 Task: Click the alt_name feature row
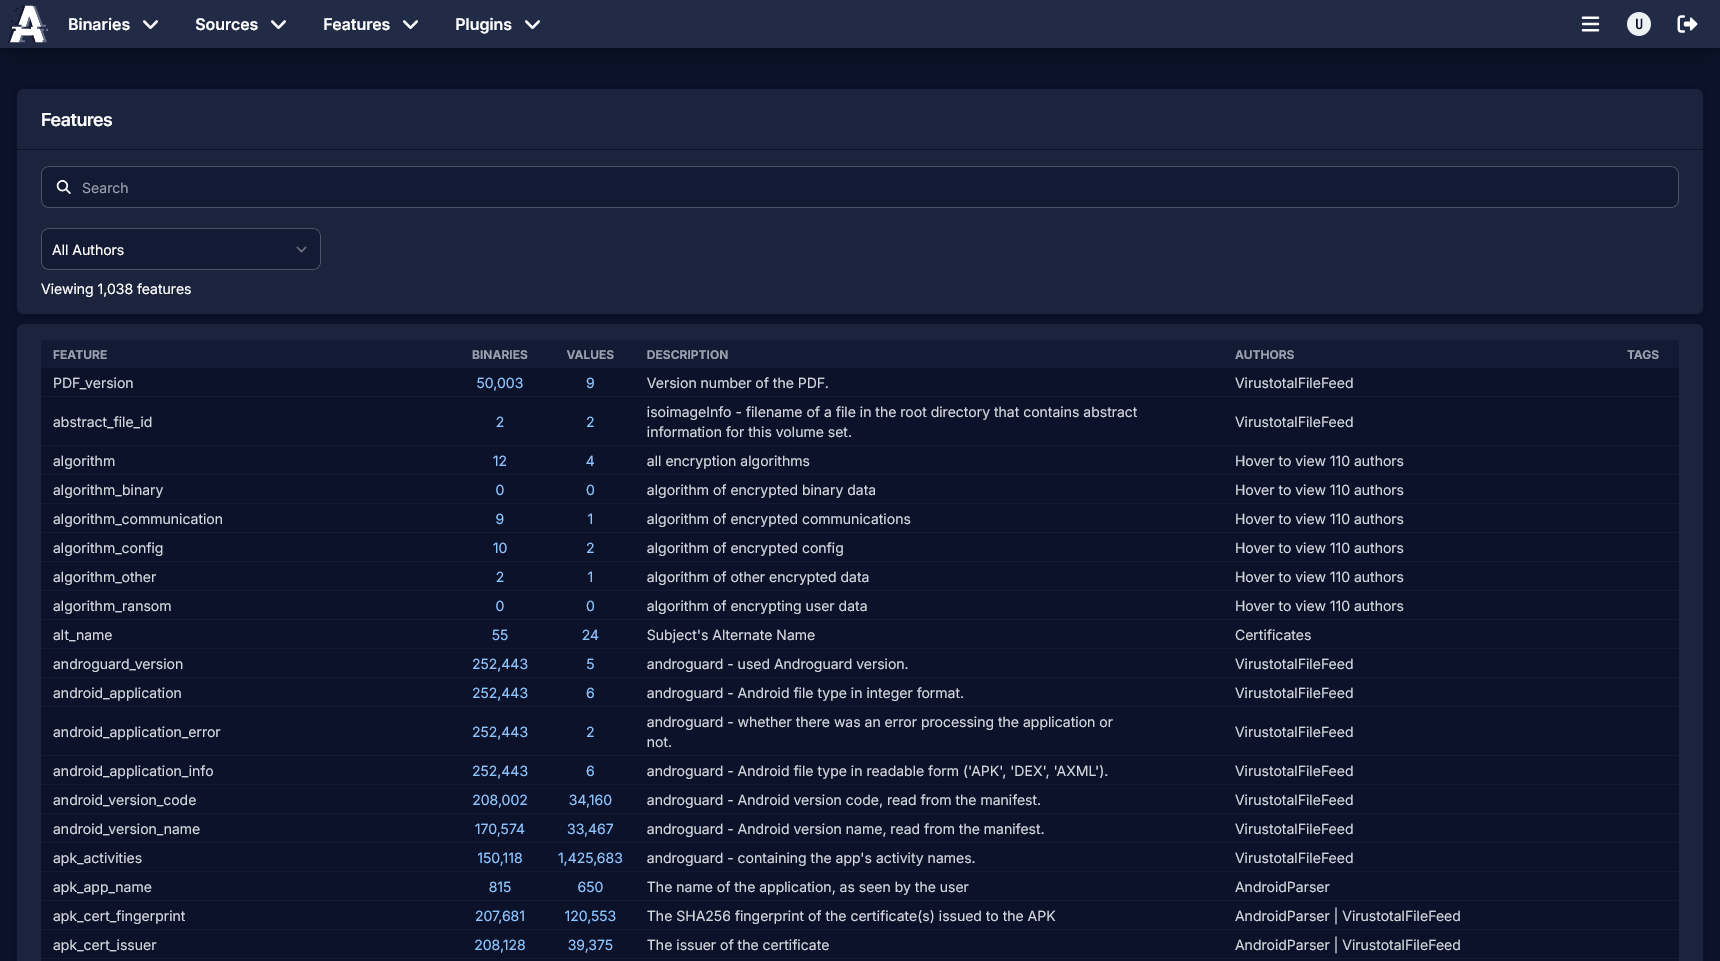83,635
